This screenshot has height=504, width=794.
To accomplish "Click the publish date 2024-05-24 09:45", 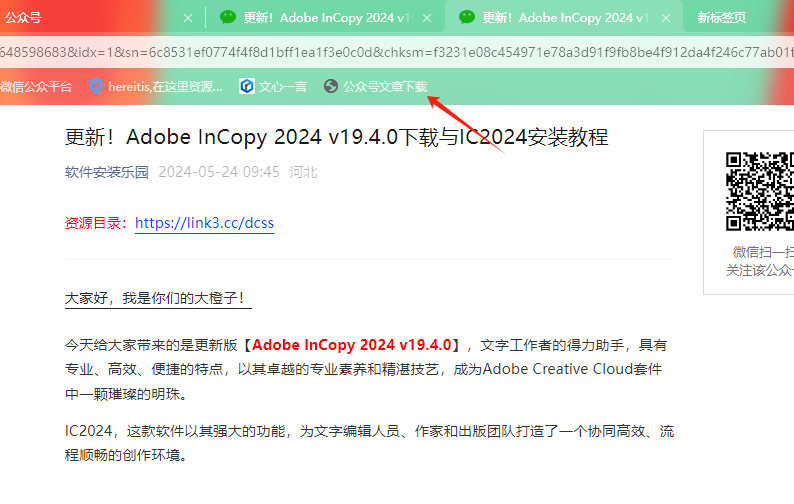I will [219, 172].
